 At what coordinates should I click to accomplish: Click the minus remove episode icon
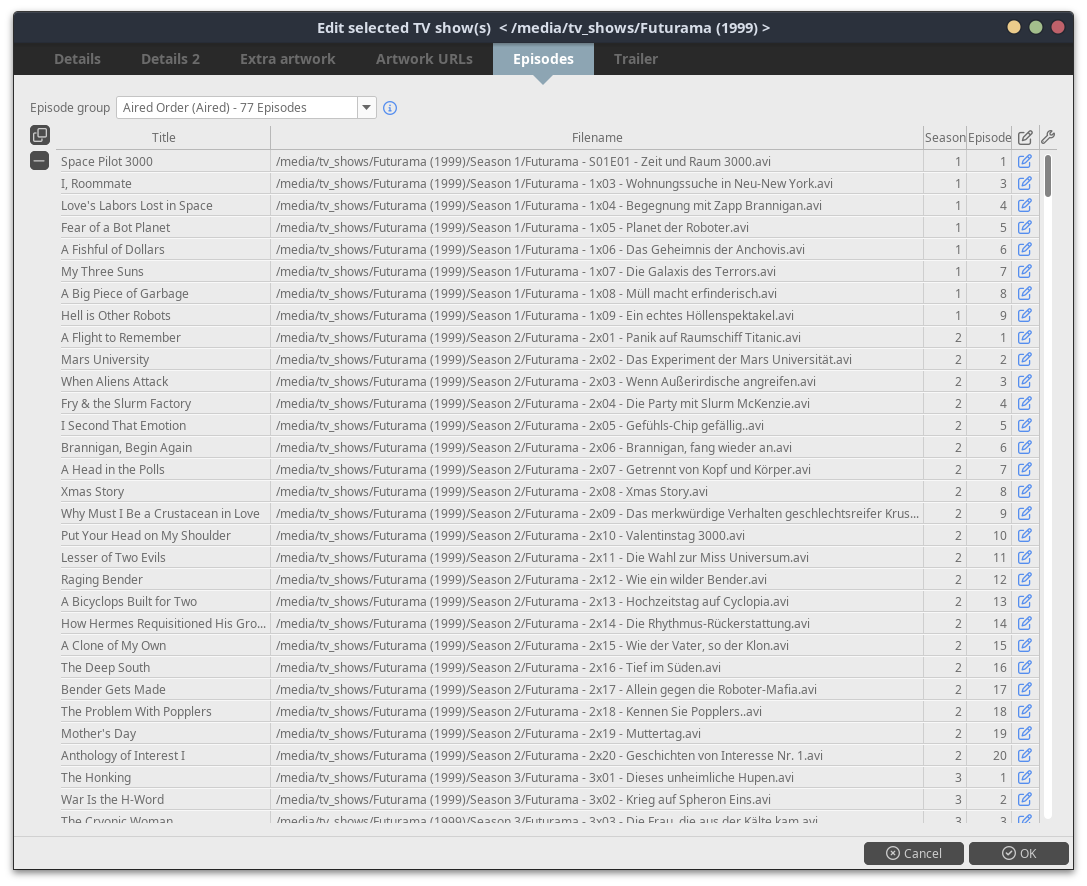click(x=40, y=161)
